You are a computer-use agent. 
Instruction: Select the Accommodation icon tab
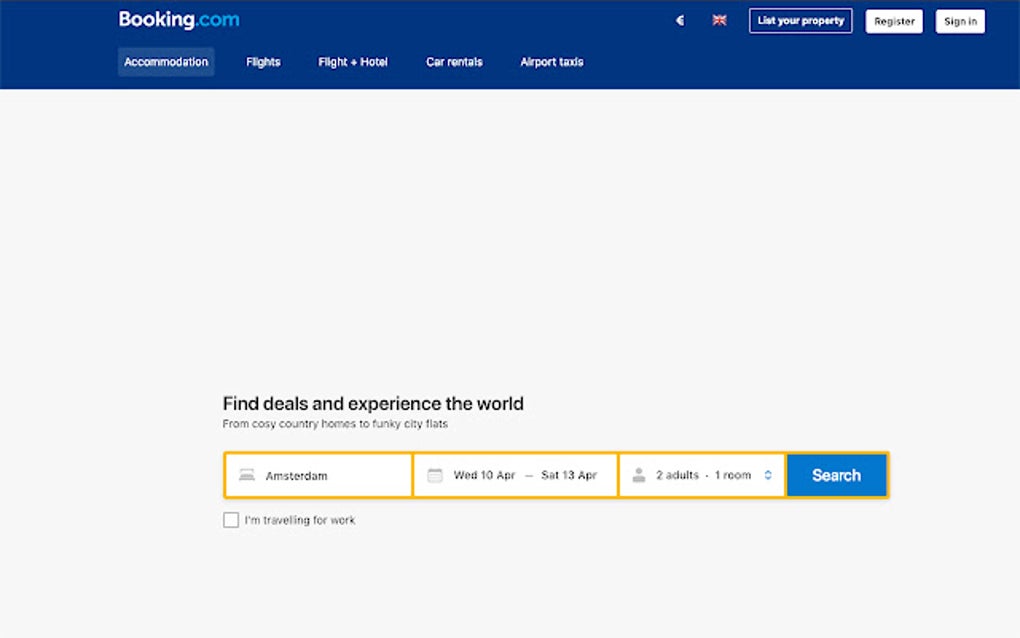[x=166, y=61]
